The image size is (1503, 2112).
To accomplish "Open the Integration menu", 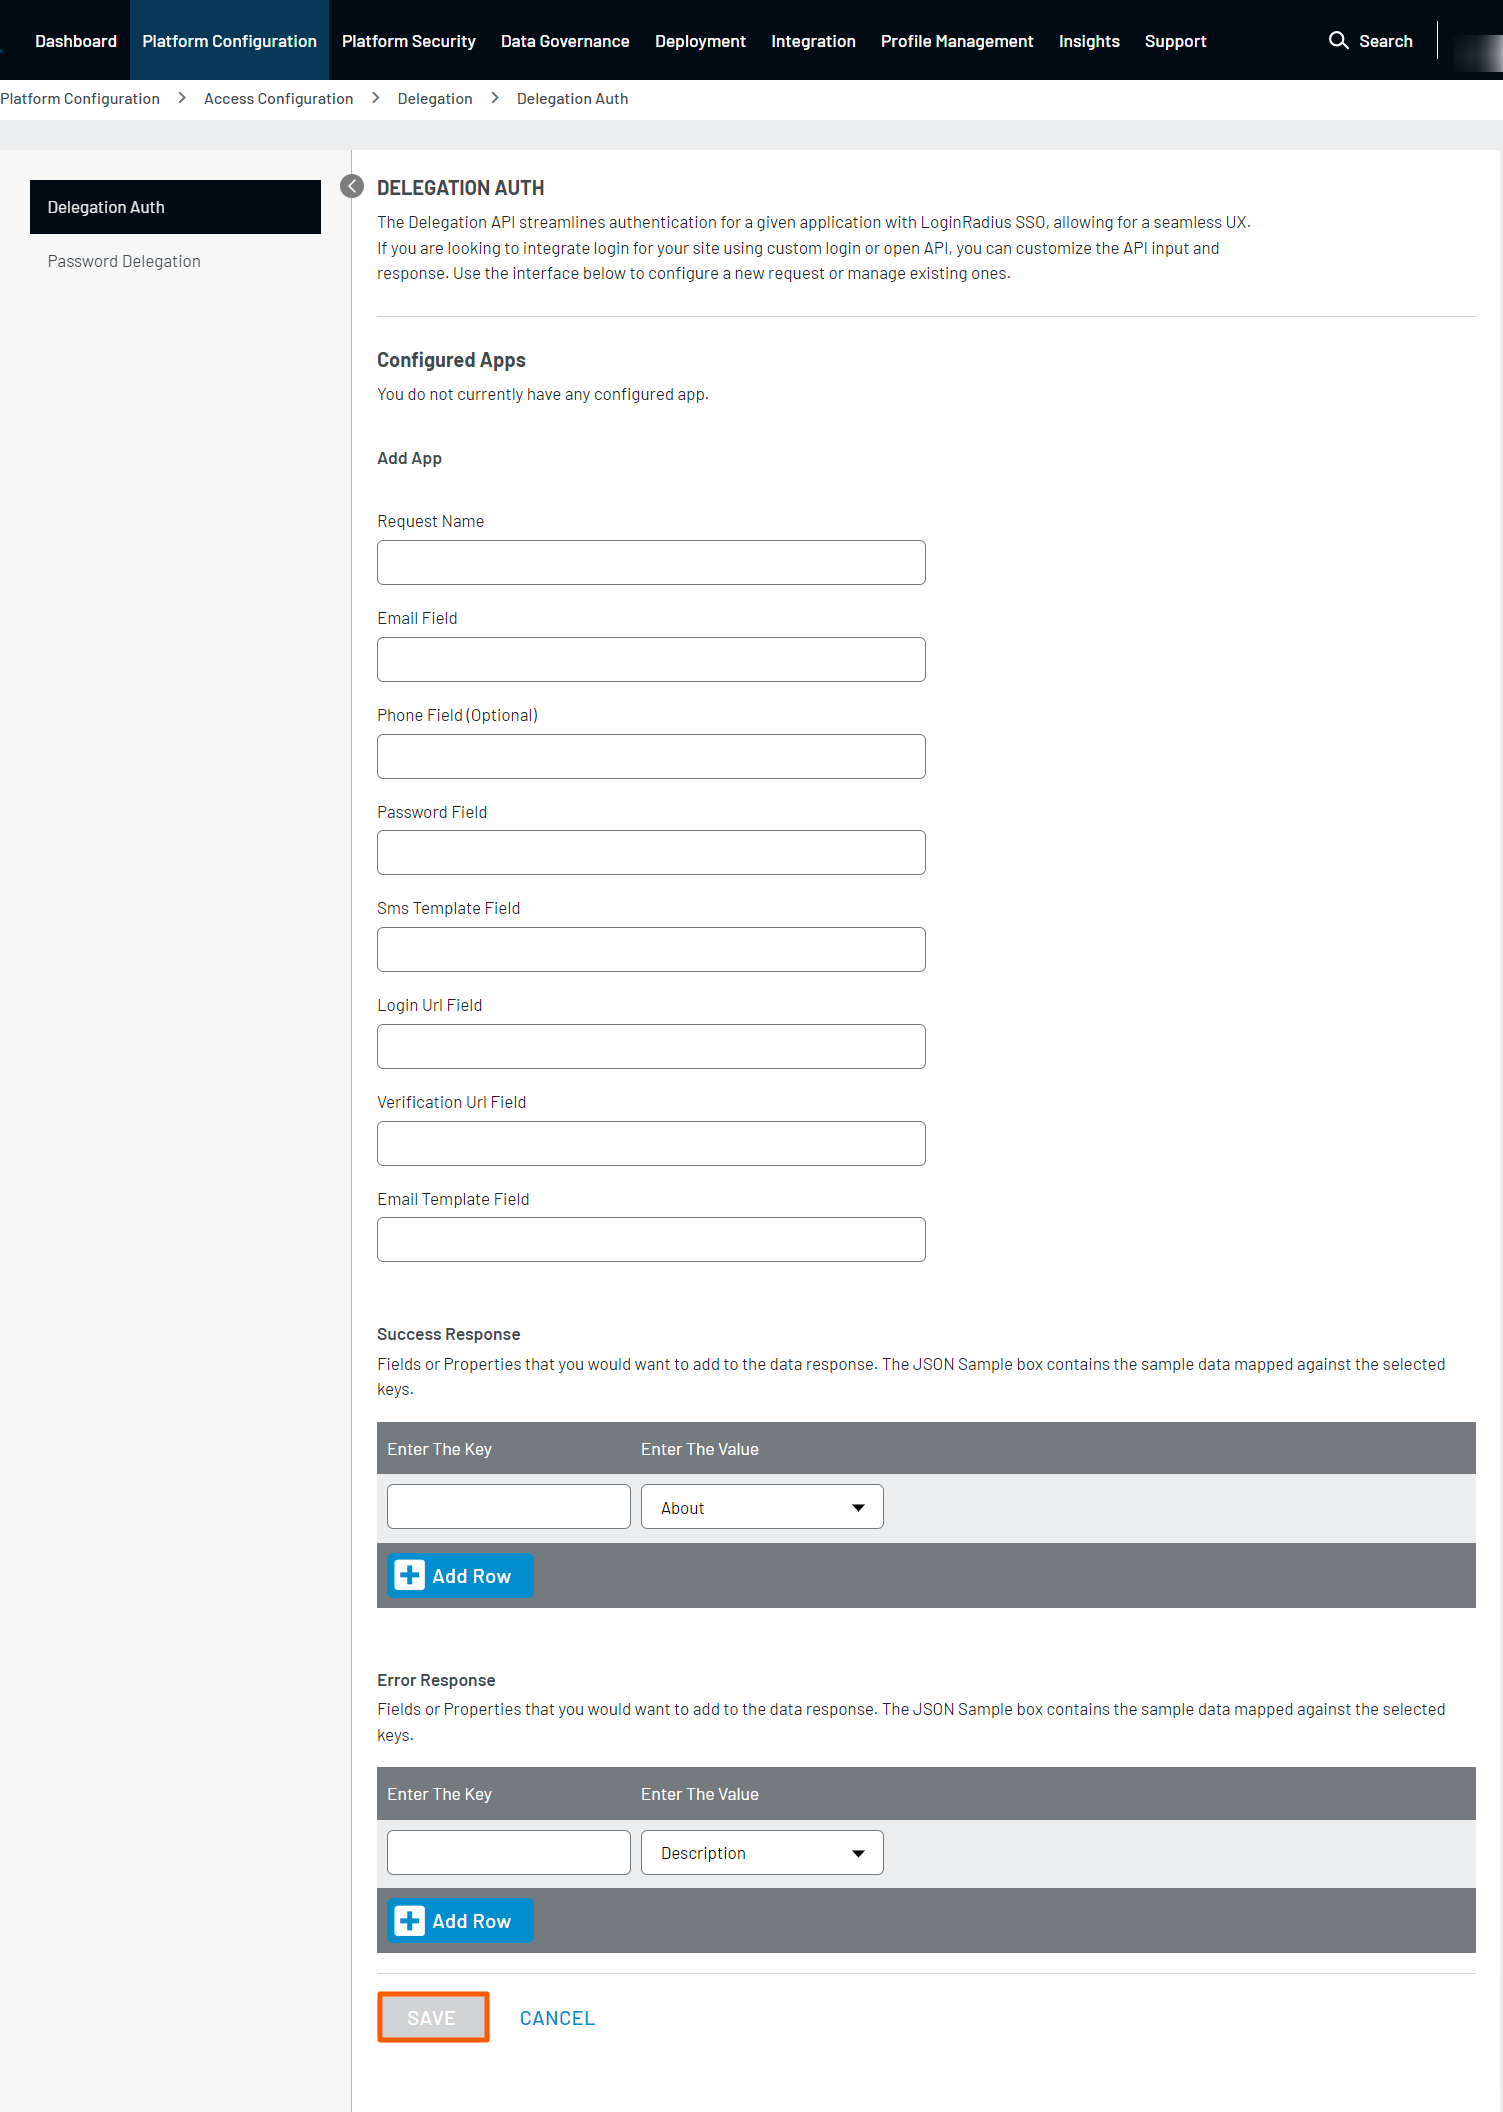I will click(813, 40).
